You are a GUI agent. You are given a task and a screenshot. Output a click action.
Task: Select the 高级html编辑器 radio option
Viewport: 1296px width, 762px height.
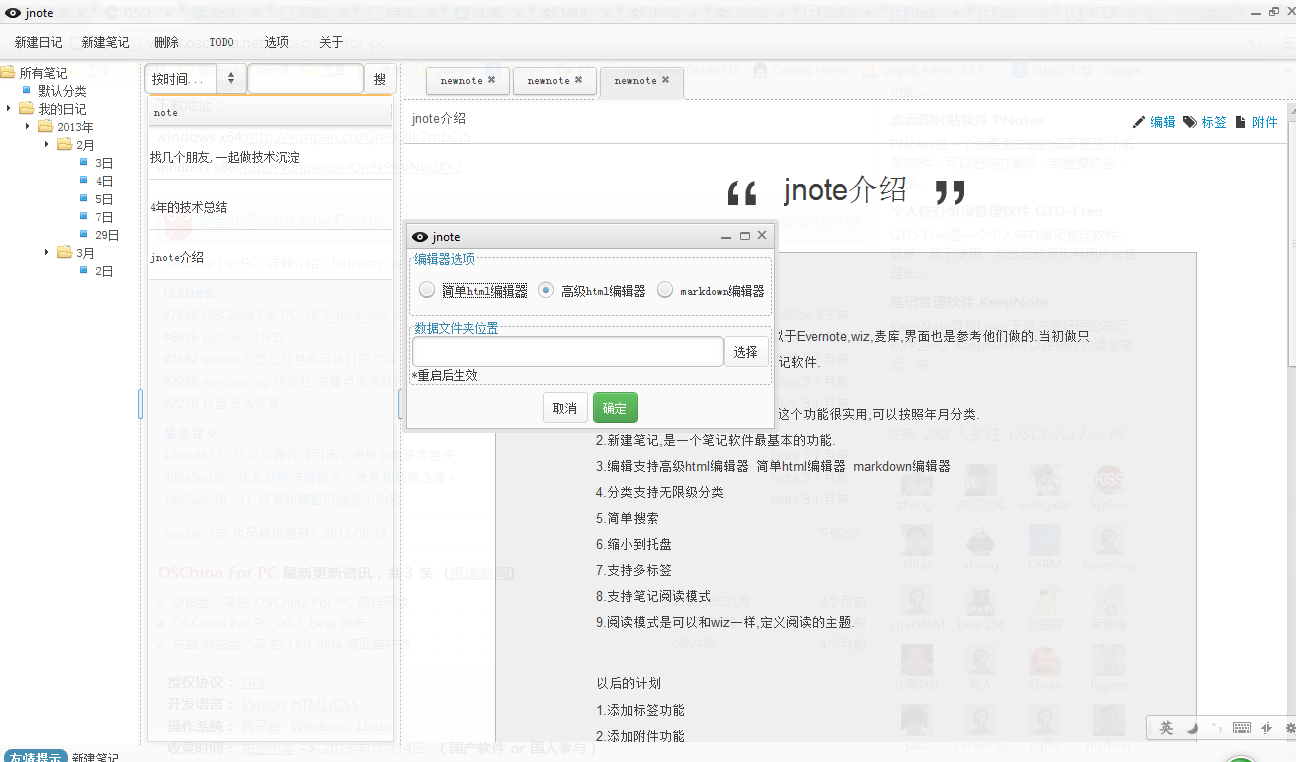pos(546,290)
